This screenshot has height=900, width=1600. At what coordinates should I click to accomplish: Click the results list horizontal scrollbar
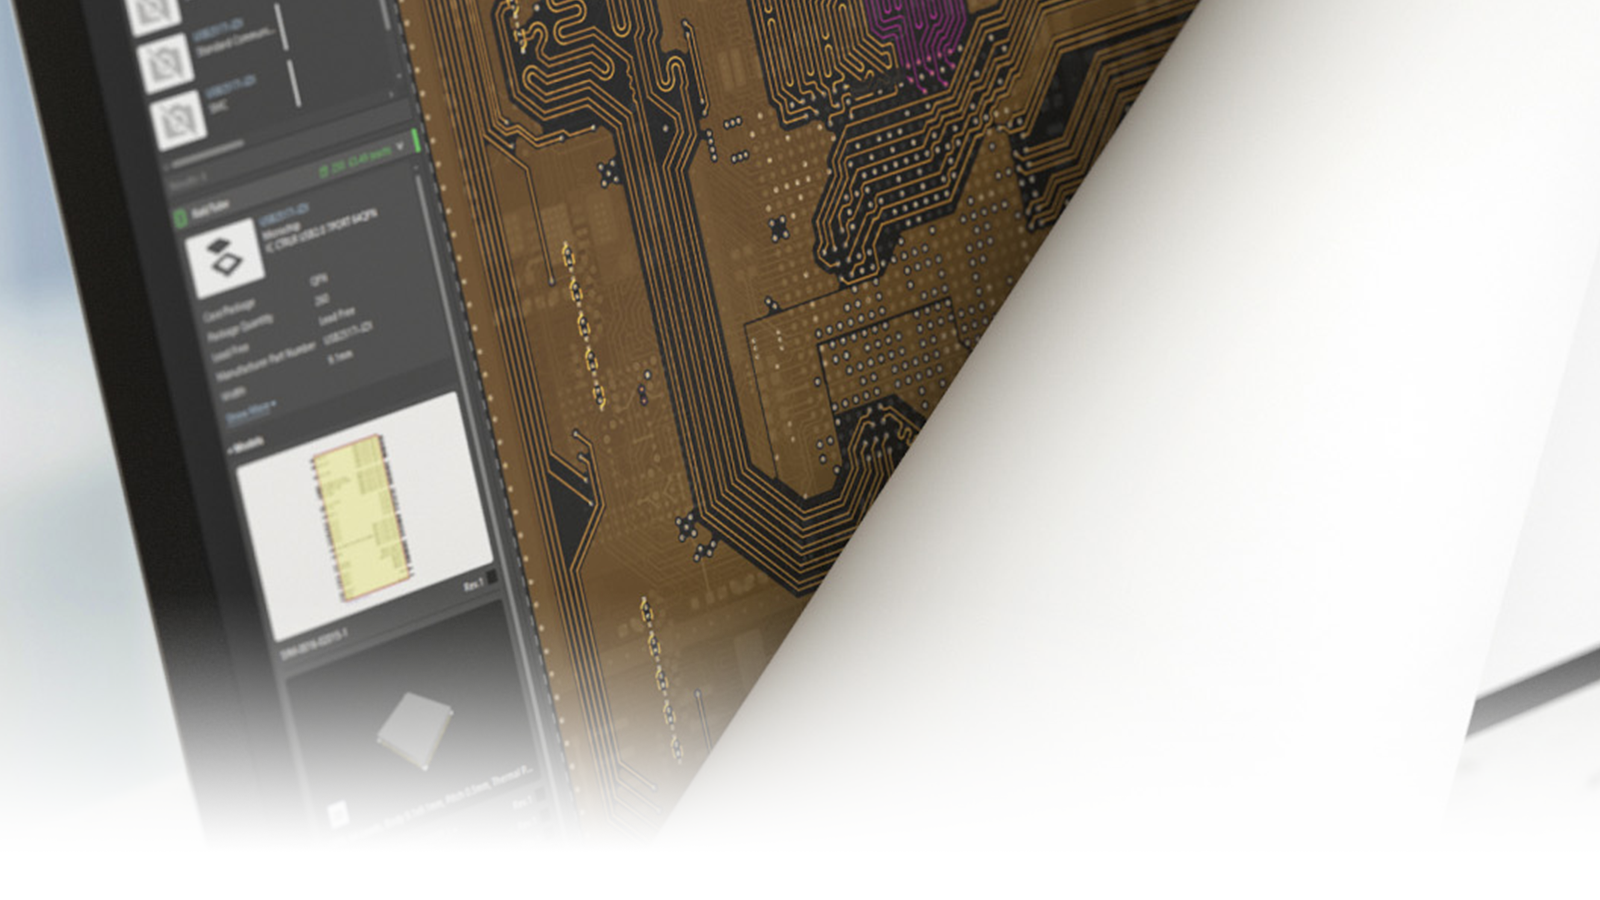(206, 155)
